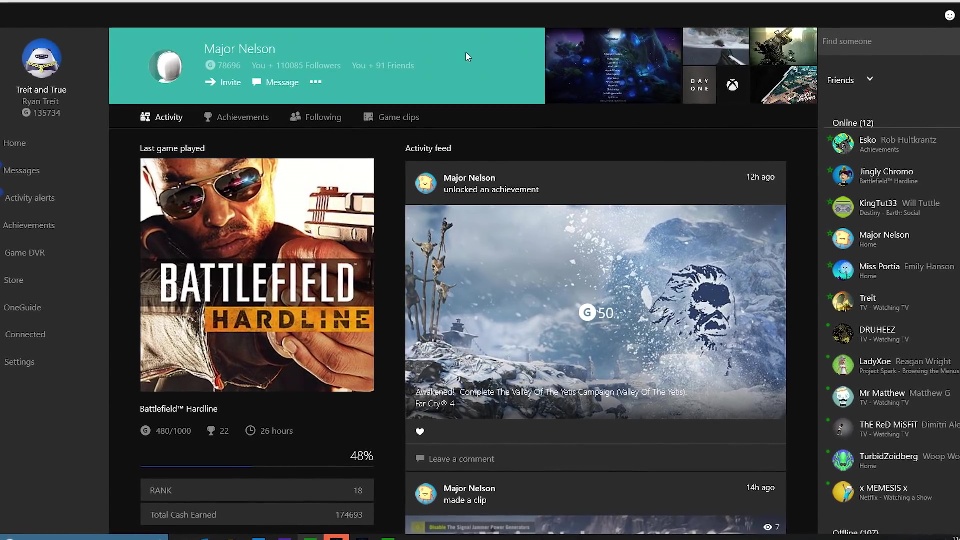
Task: Click the Total Cash Earned row
Action: point(257,514)
